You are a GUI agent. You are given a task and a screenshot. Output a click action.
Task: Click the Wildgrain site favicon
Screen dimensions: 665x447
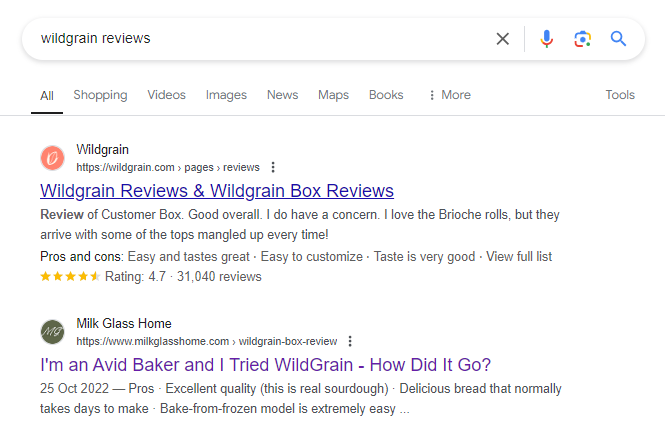tap(53, 158)
